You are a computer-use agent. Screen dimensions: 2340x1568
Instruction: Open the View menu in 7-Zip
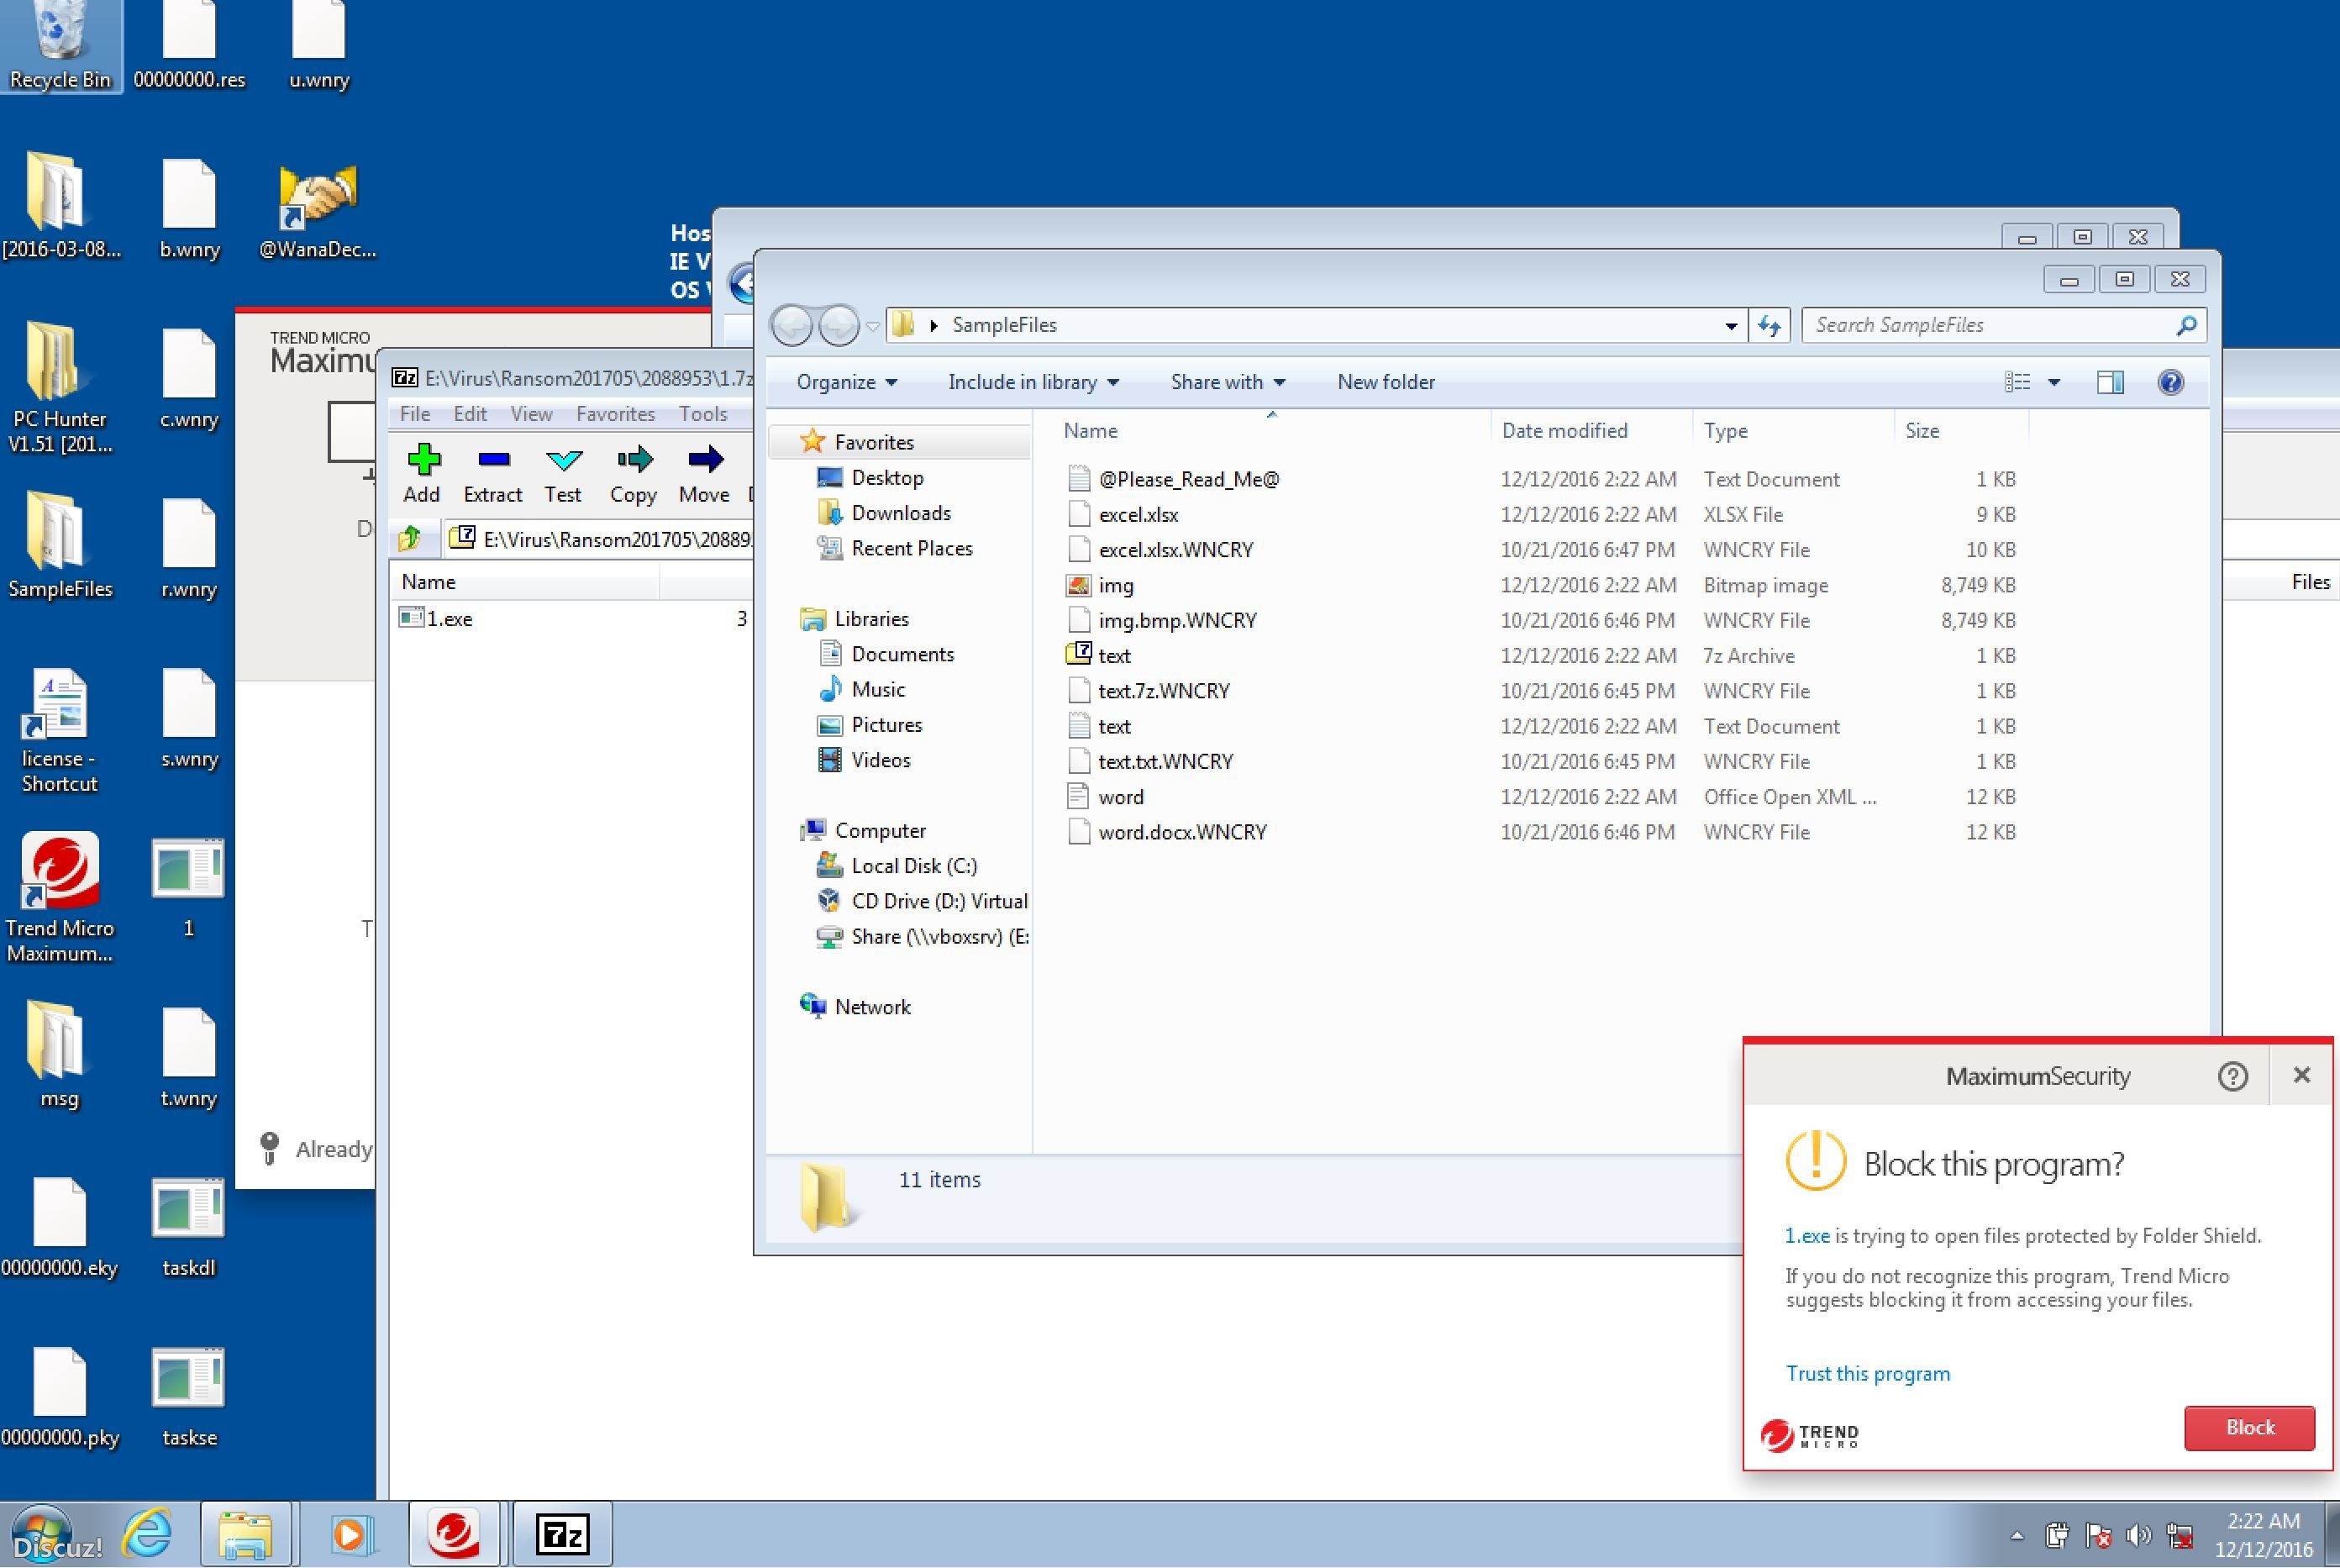[x=531, y=414]
